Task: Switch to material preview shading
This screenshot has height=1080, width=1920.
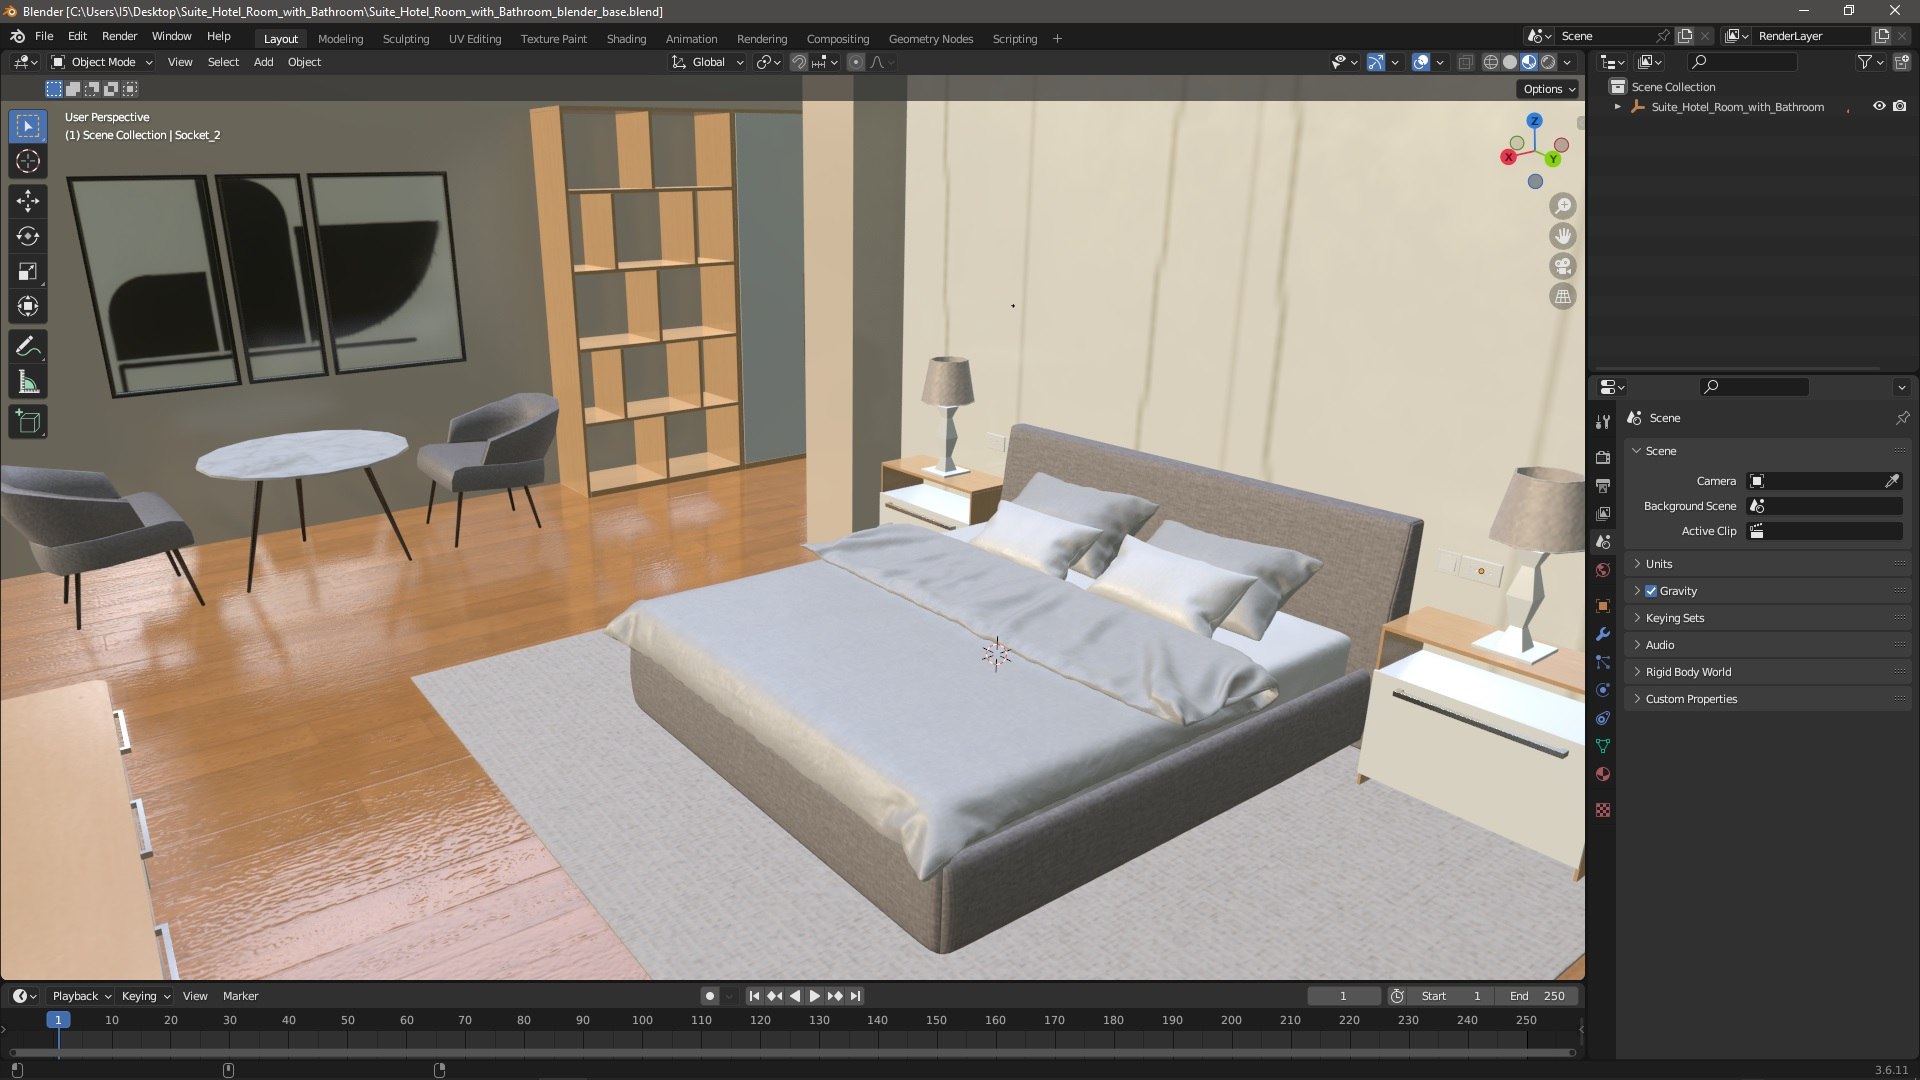Action: click(1529, 62)
